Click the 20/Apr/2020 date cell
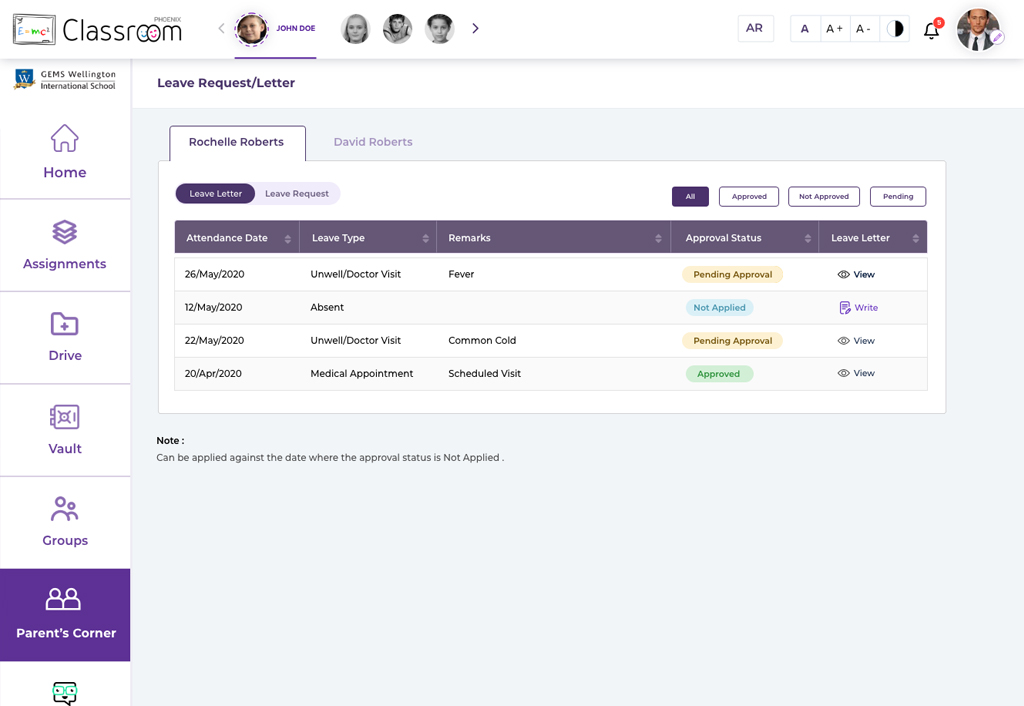 (x=213, y=374)
